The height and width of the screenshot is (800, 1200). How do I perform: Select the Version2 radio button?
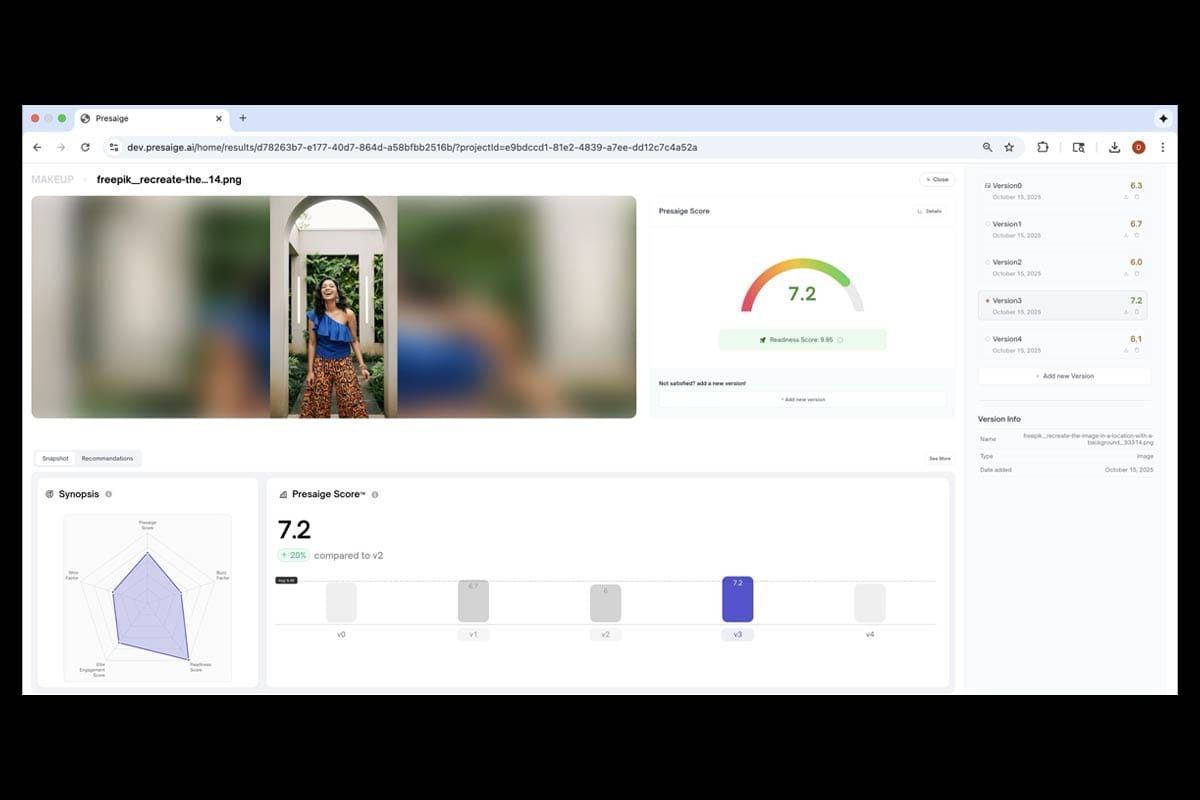coord(990,262)
